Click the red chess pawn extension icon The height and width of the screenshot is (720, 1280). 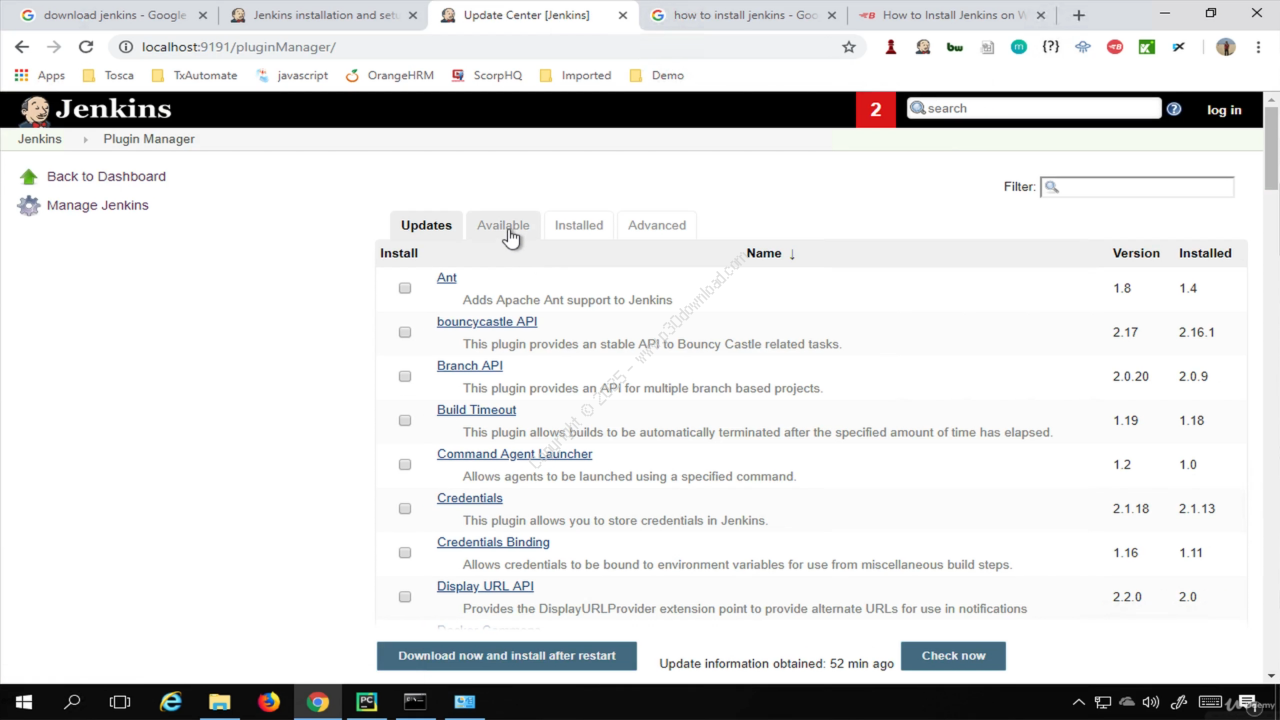point(891,47)
